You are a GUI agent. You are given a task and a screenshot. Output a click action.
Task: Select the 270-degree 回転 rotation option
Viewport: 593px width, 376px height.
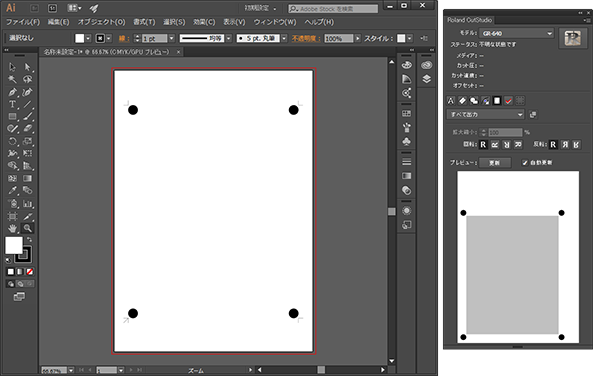click(x=518, y=144)
